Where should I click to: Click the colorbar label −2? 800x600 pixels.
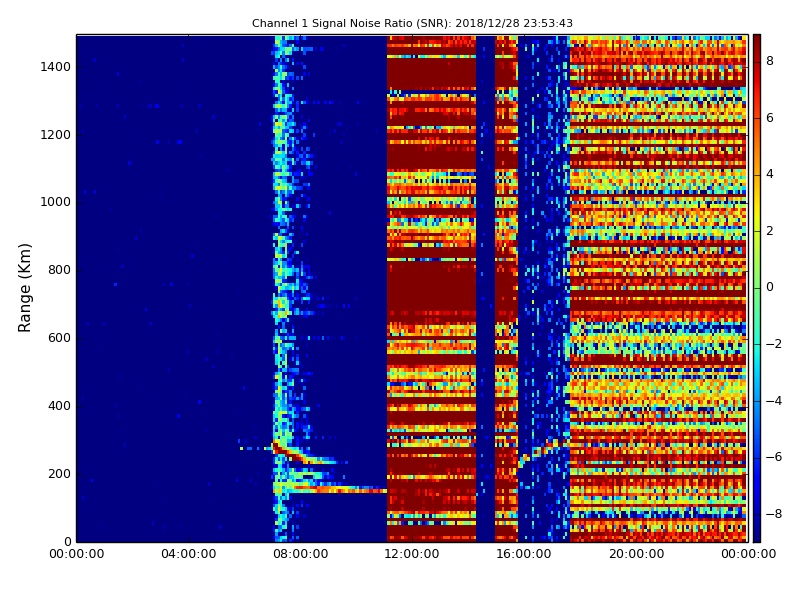(x=774, y=344)
